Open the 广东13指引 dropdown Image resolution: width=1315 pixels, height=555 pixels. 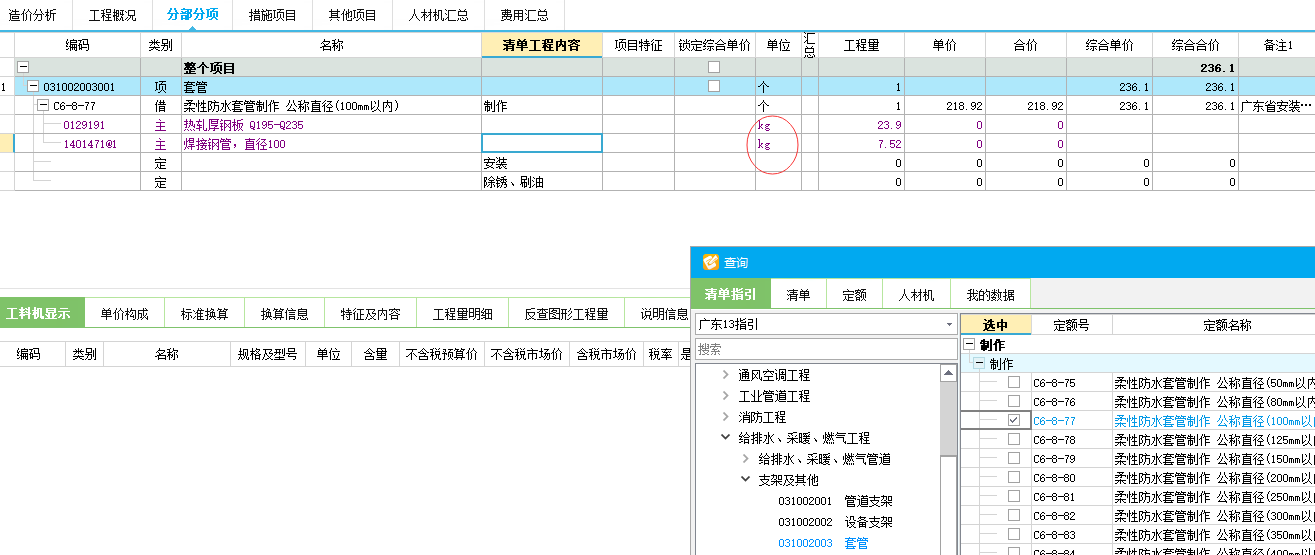(x=948, y=325)
